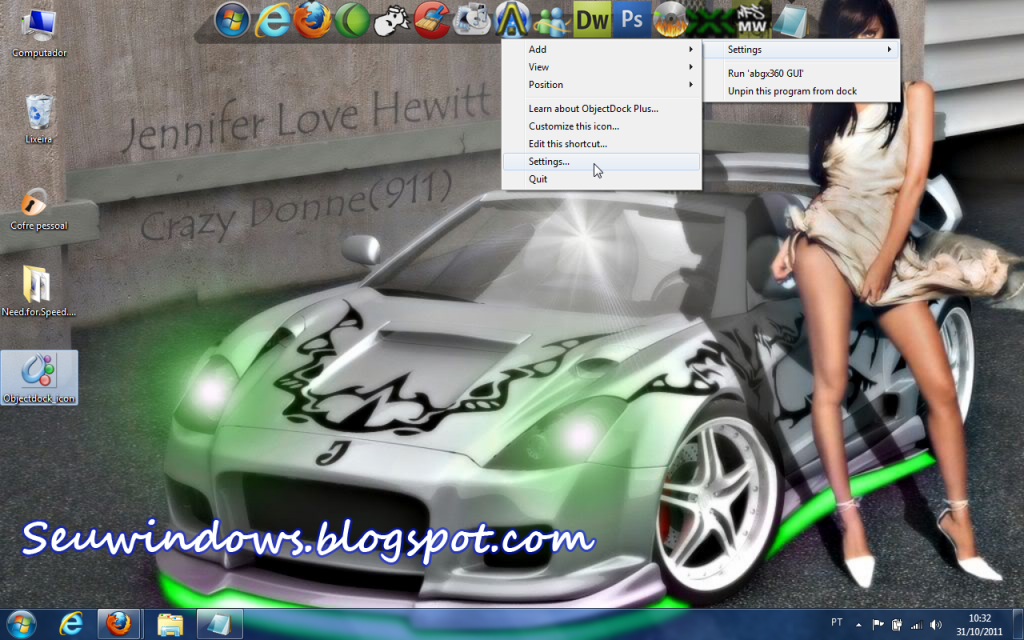The image size is (1024, 640).
Task: Launch Internet Explorer from the dock
Action: (x=272, y=18)
